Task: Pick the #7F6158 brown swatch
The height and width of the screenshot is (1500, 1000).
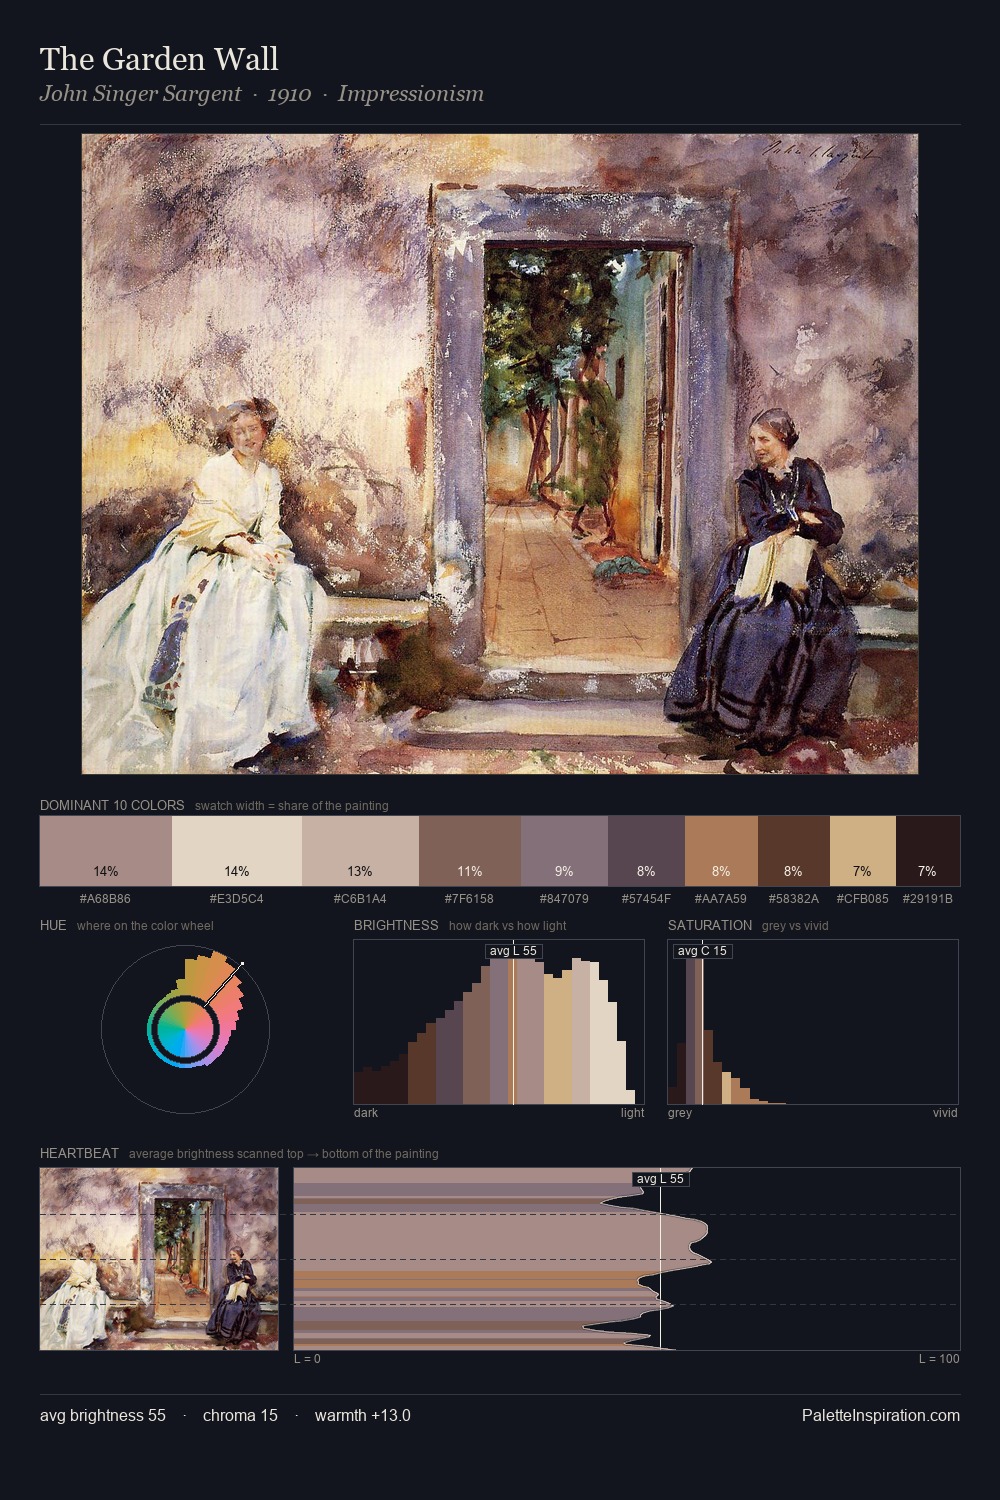Action: tap(470, 851)
